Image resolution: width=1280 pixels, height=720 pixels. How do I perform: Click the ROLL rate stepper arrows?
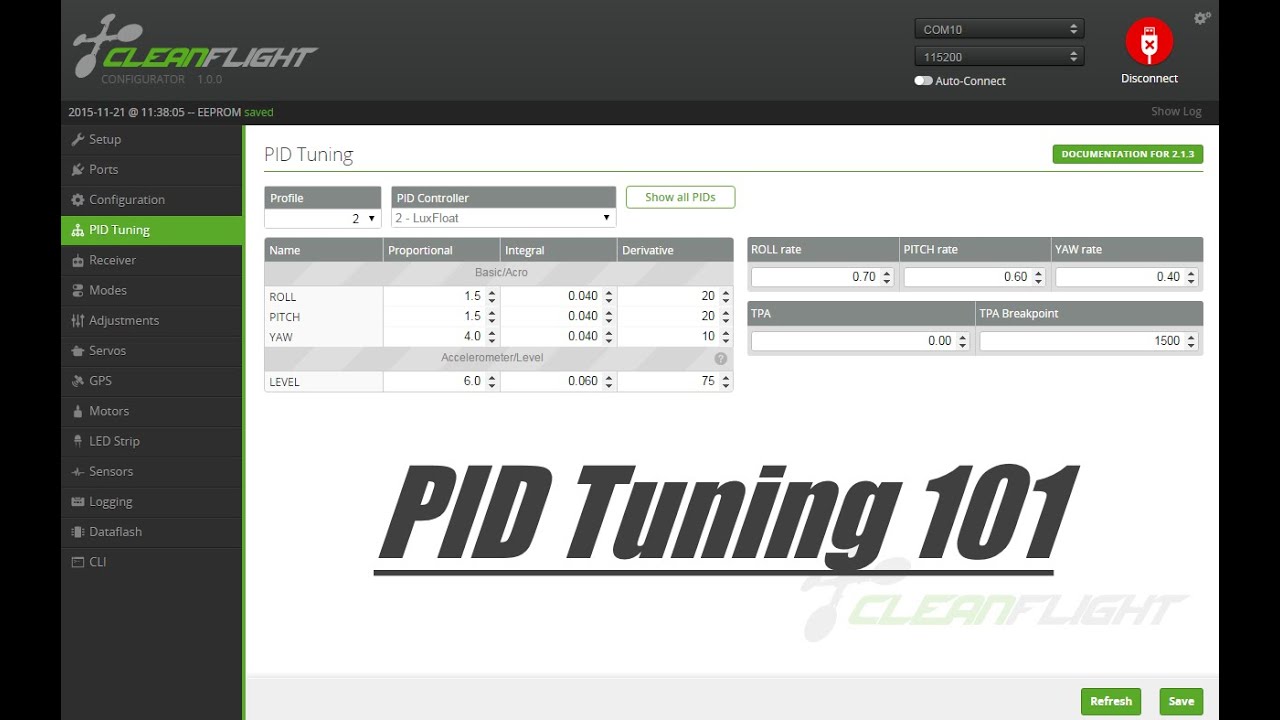point(887,277)
